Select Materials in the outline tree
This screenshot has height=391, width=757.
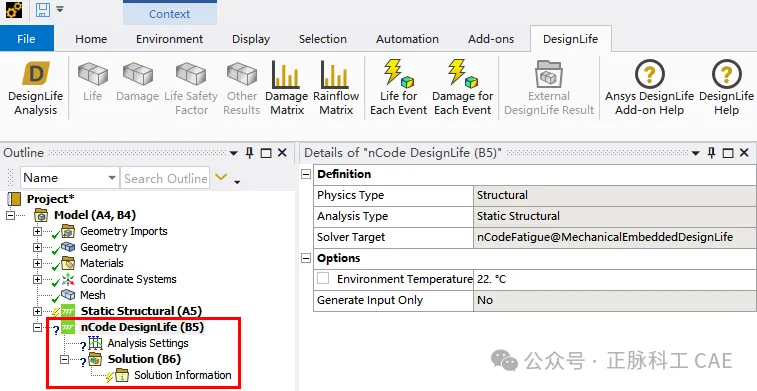coord(101,263)
